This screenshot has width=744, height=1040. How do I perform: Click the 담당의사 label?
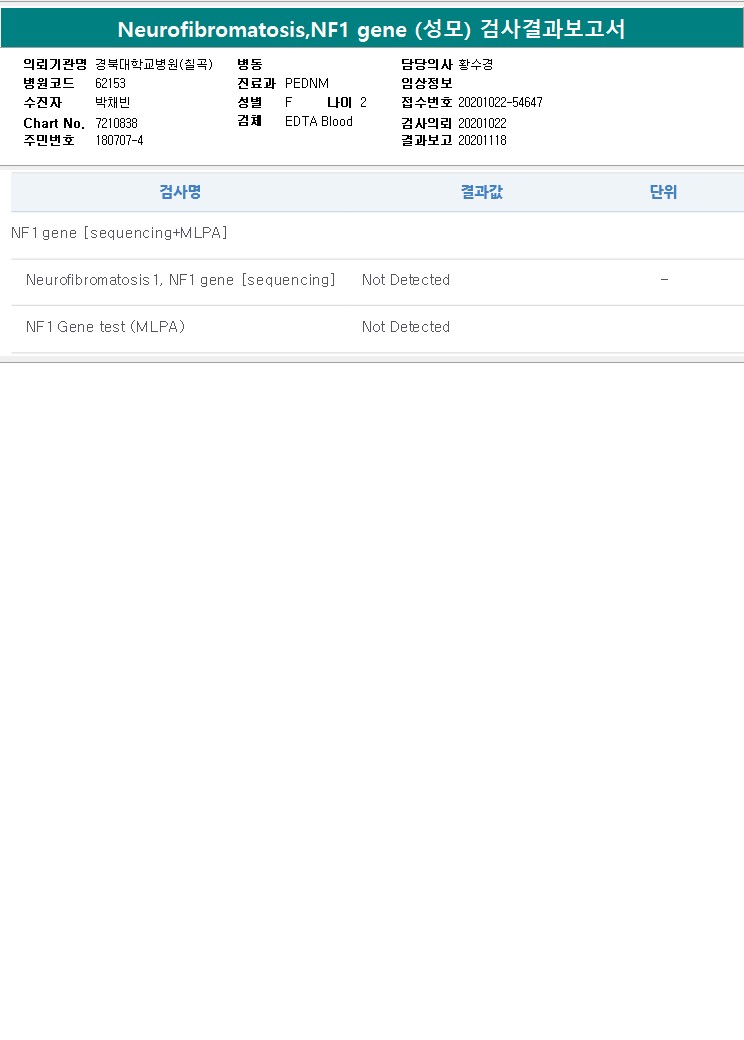(x=427, y=64)
